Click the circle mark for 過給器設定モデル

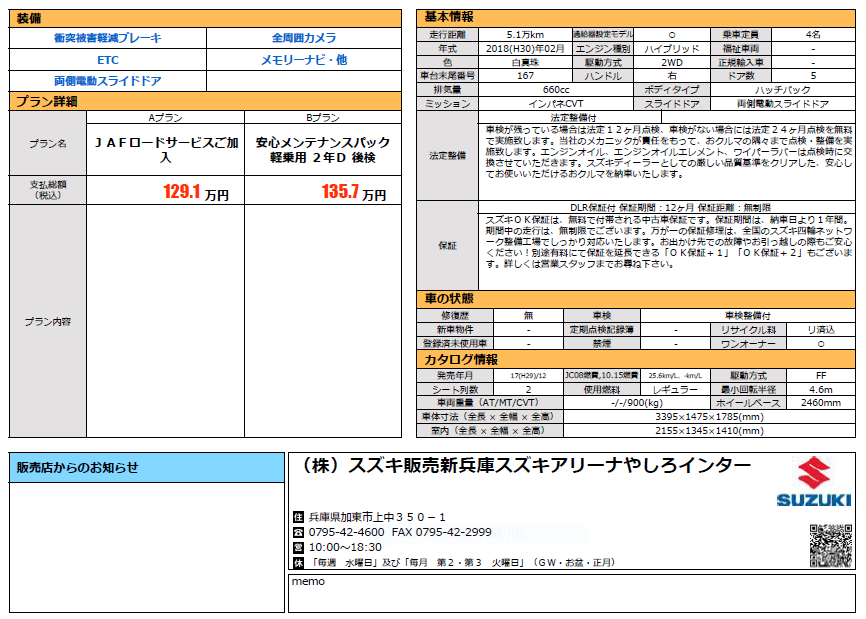tap(668, 34)
